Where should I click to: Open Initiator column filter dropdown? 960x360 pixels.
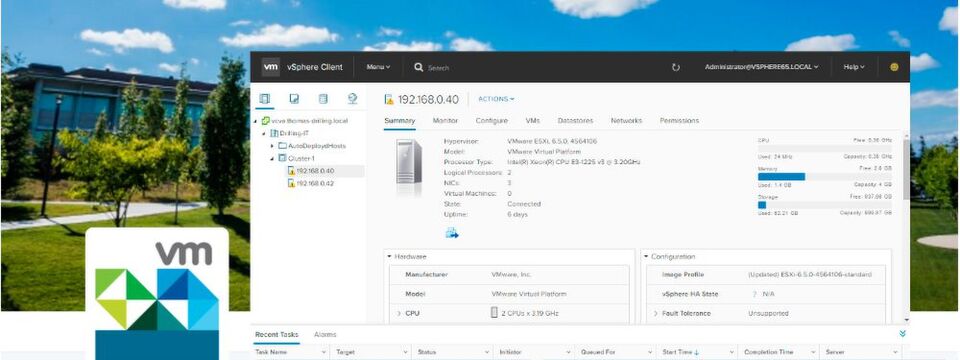568,353
